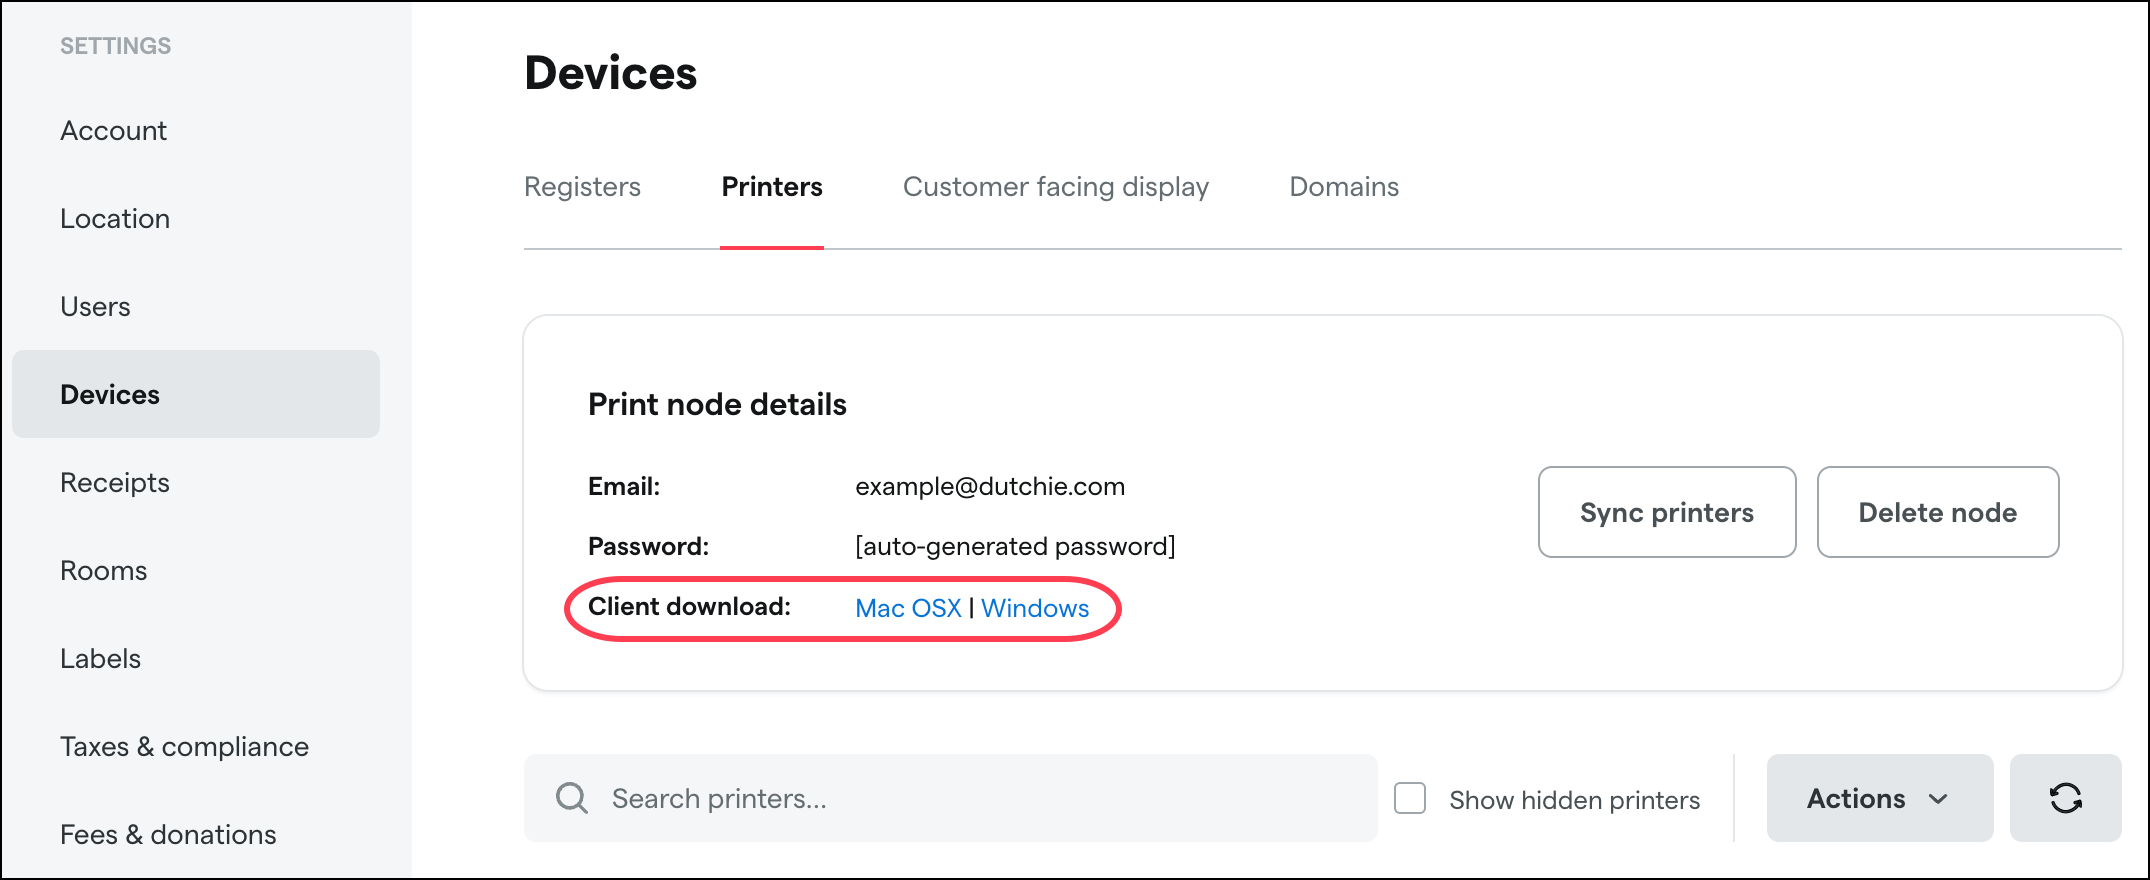The width and height of the screenshot is (2150, 880).
Task: Download the Mac OSX print node client
Action: pyautogui.click(x=907, y=607)
